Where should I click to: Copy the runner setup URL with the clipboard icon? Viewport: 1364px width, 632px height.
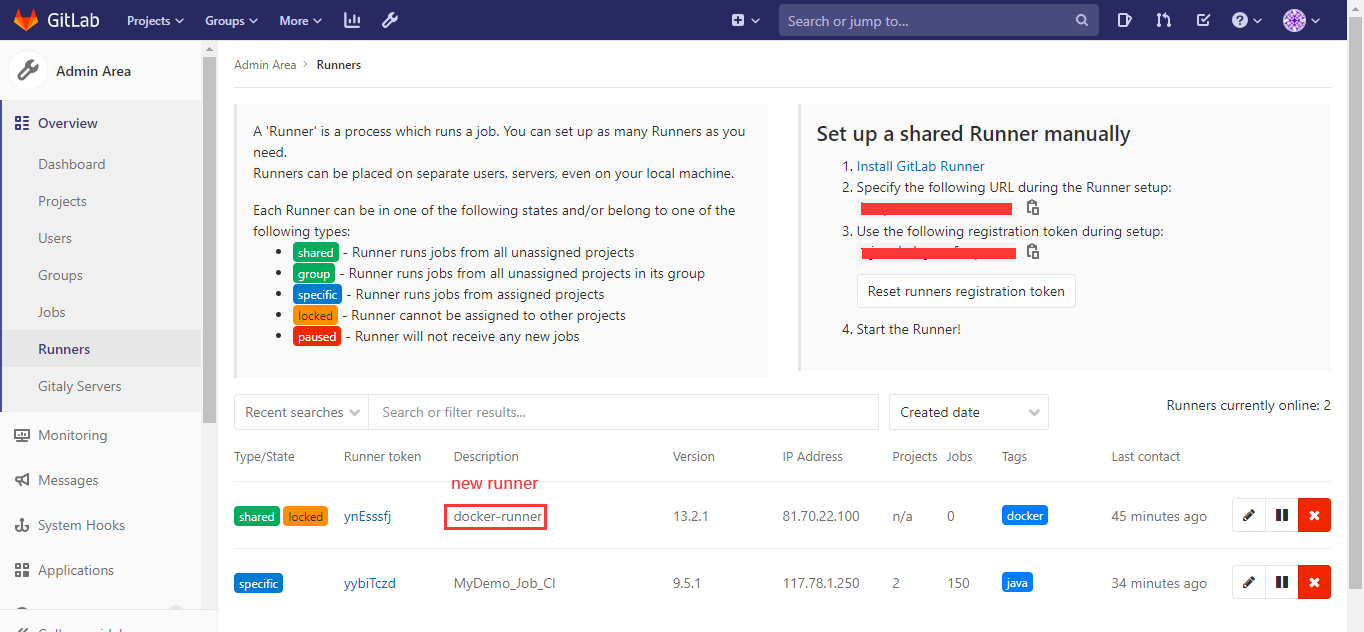(1033, 208)
